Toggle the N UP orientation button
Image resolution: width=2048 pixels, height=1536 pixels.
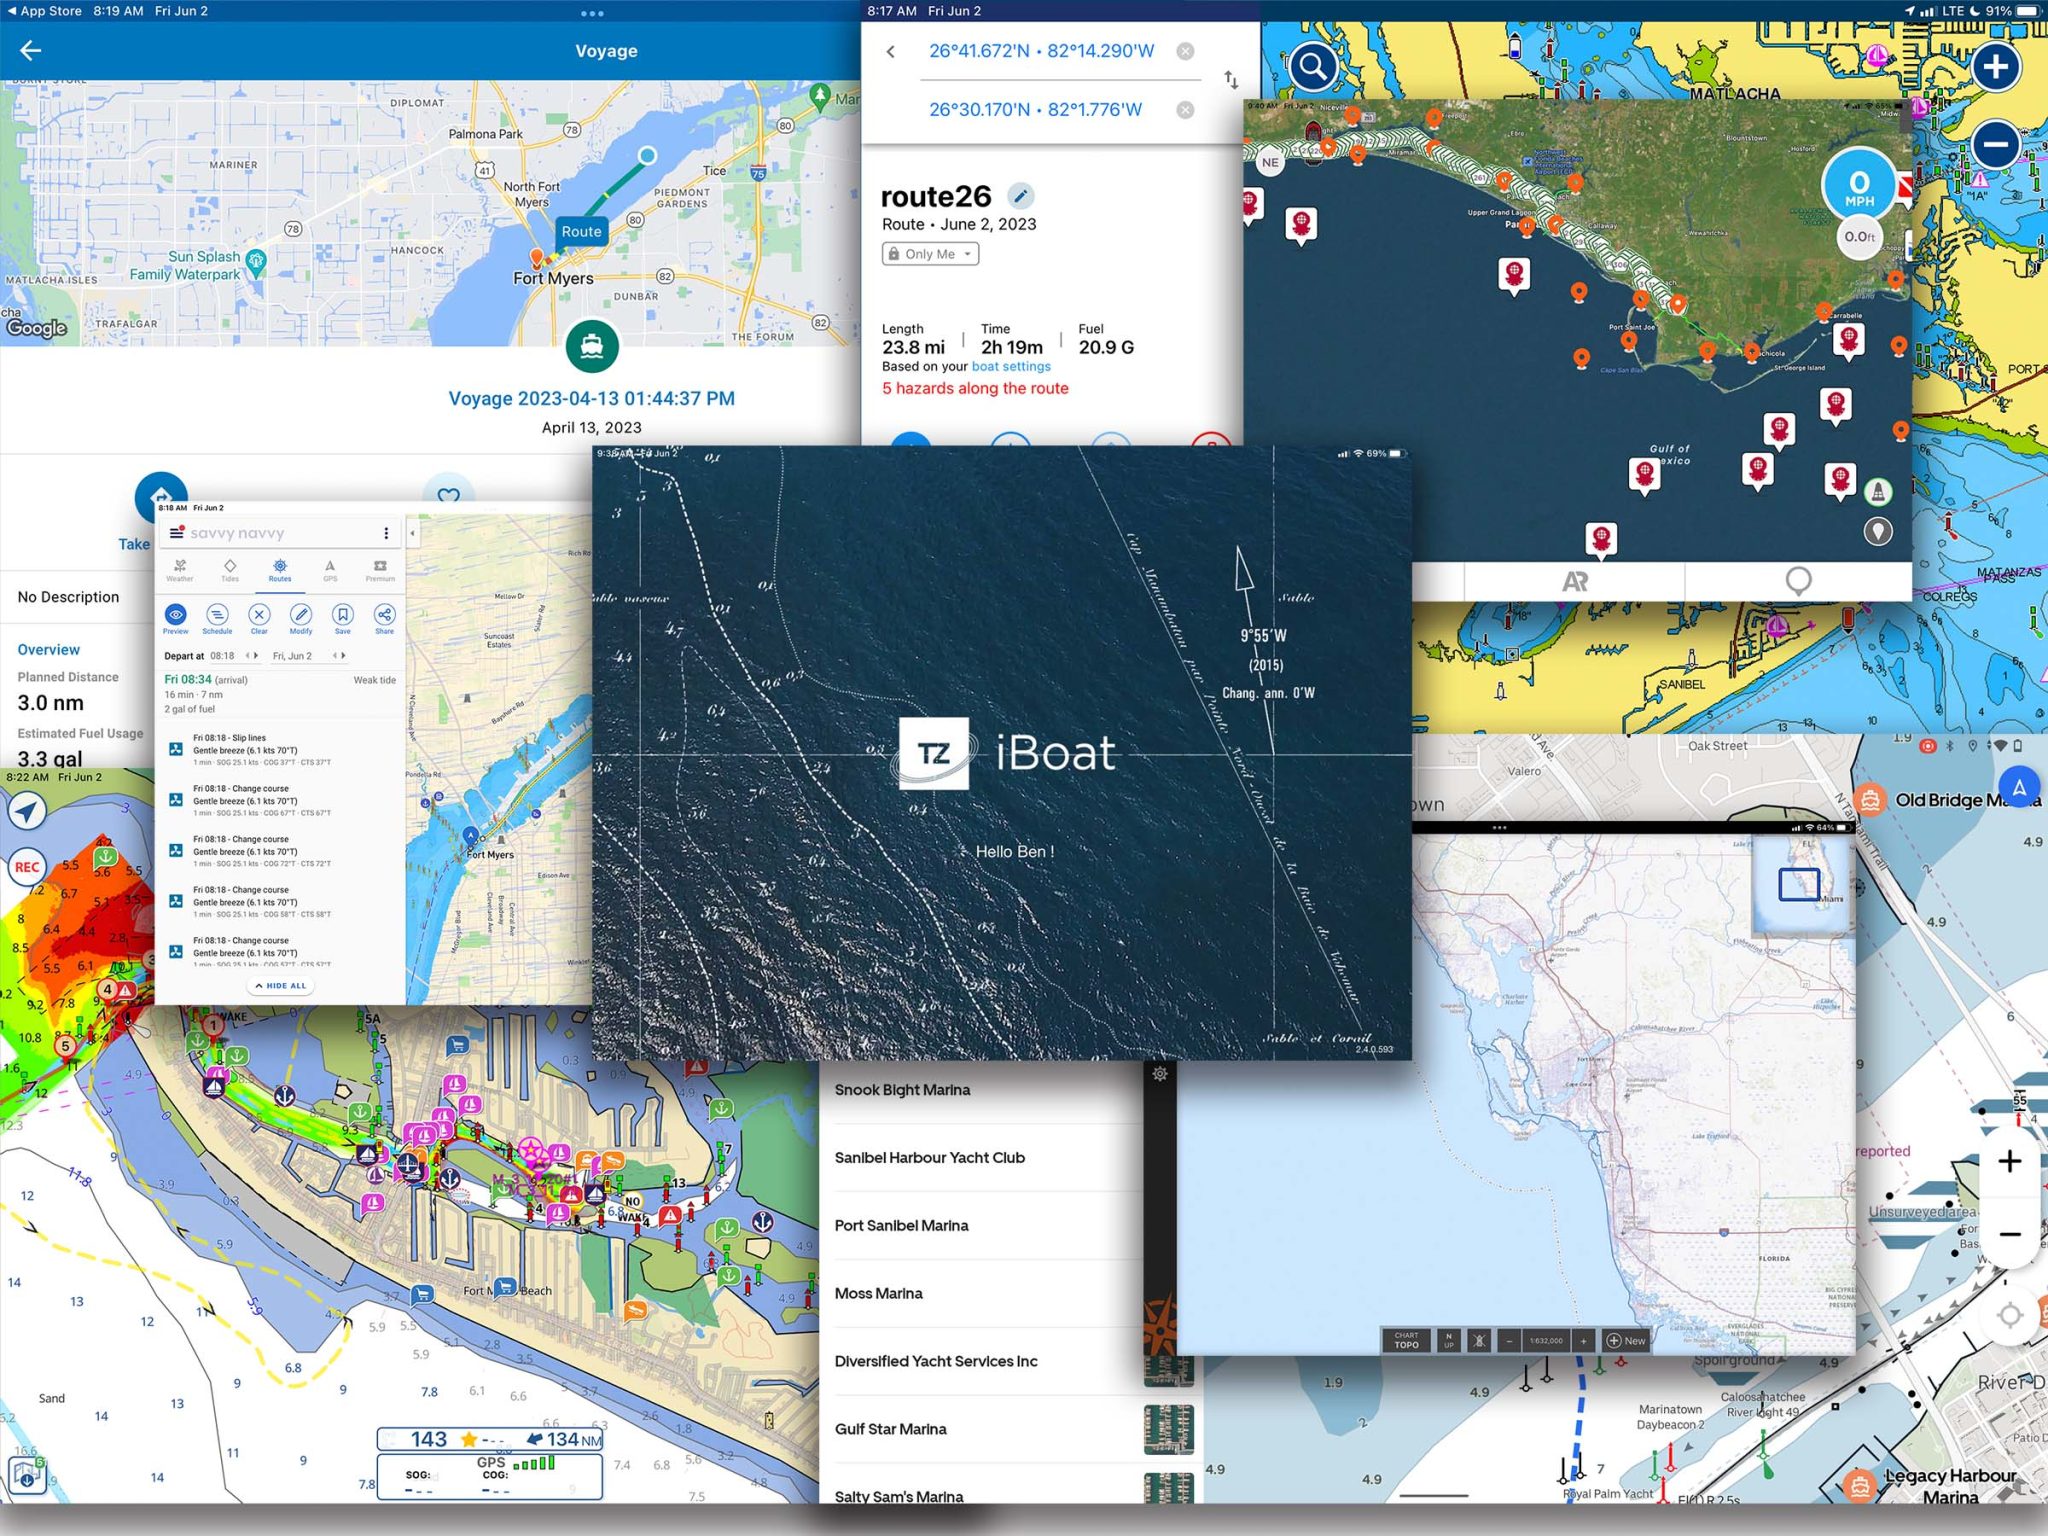[1448, 1341]
